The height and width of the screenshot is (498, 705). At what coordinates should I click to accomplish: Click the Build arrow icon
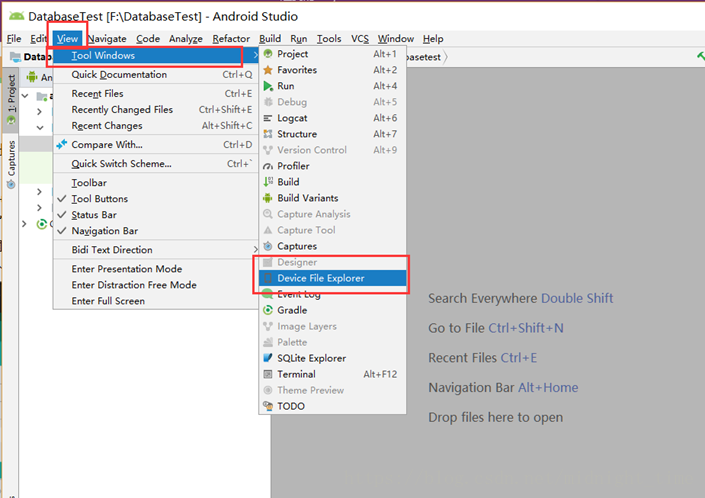[x=268, y=182]
